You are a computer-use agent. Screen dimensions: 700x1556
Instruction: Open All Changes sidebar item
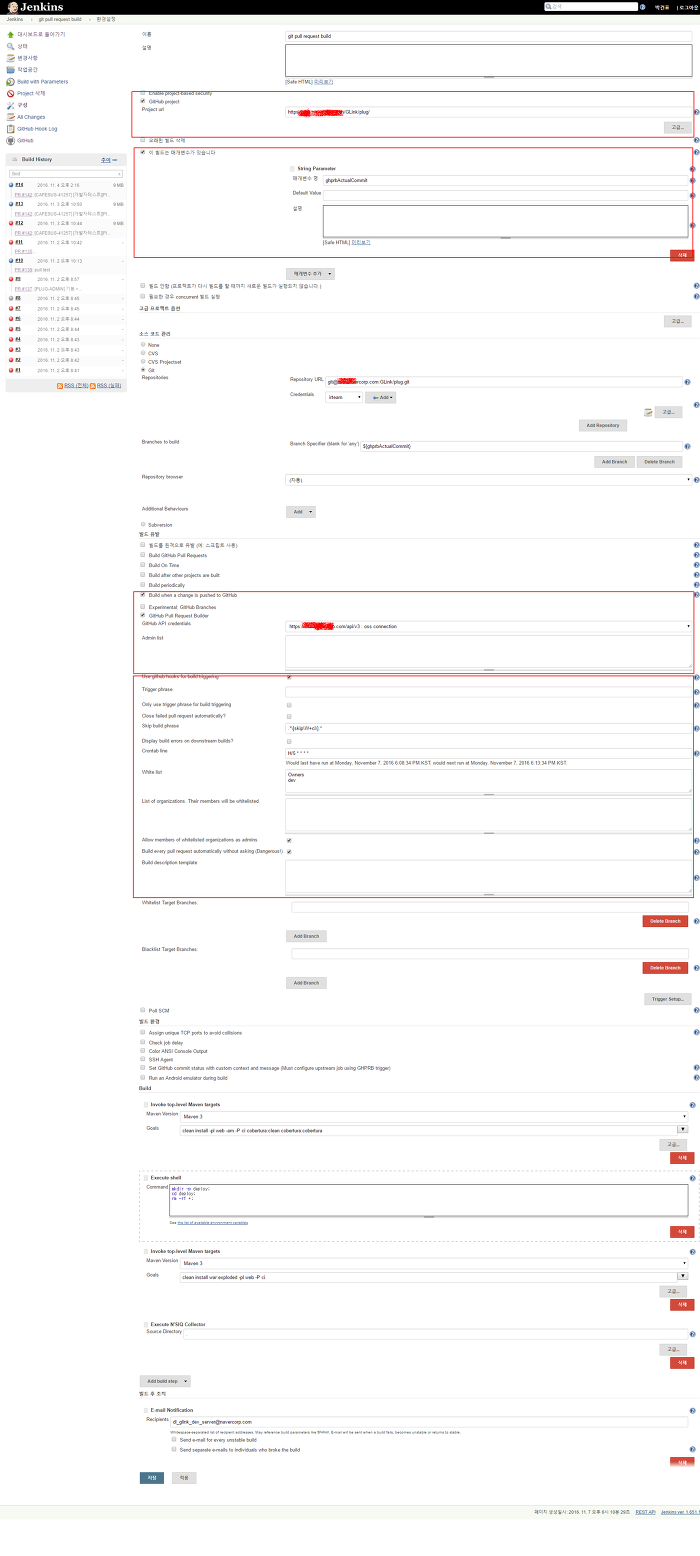pos(31,117)
